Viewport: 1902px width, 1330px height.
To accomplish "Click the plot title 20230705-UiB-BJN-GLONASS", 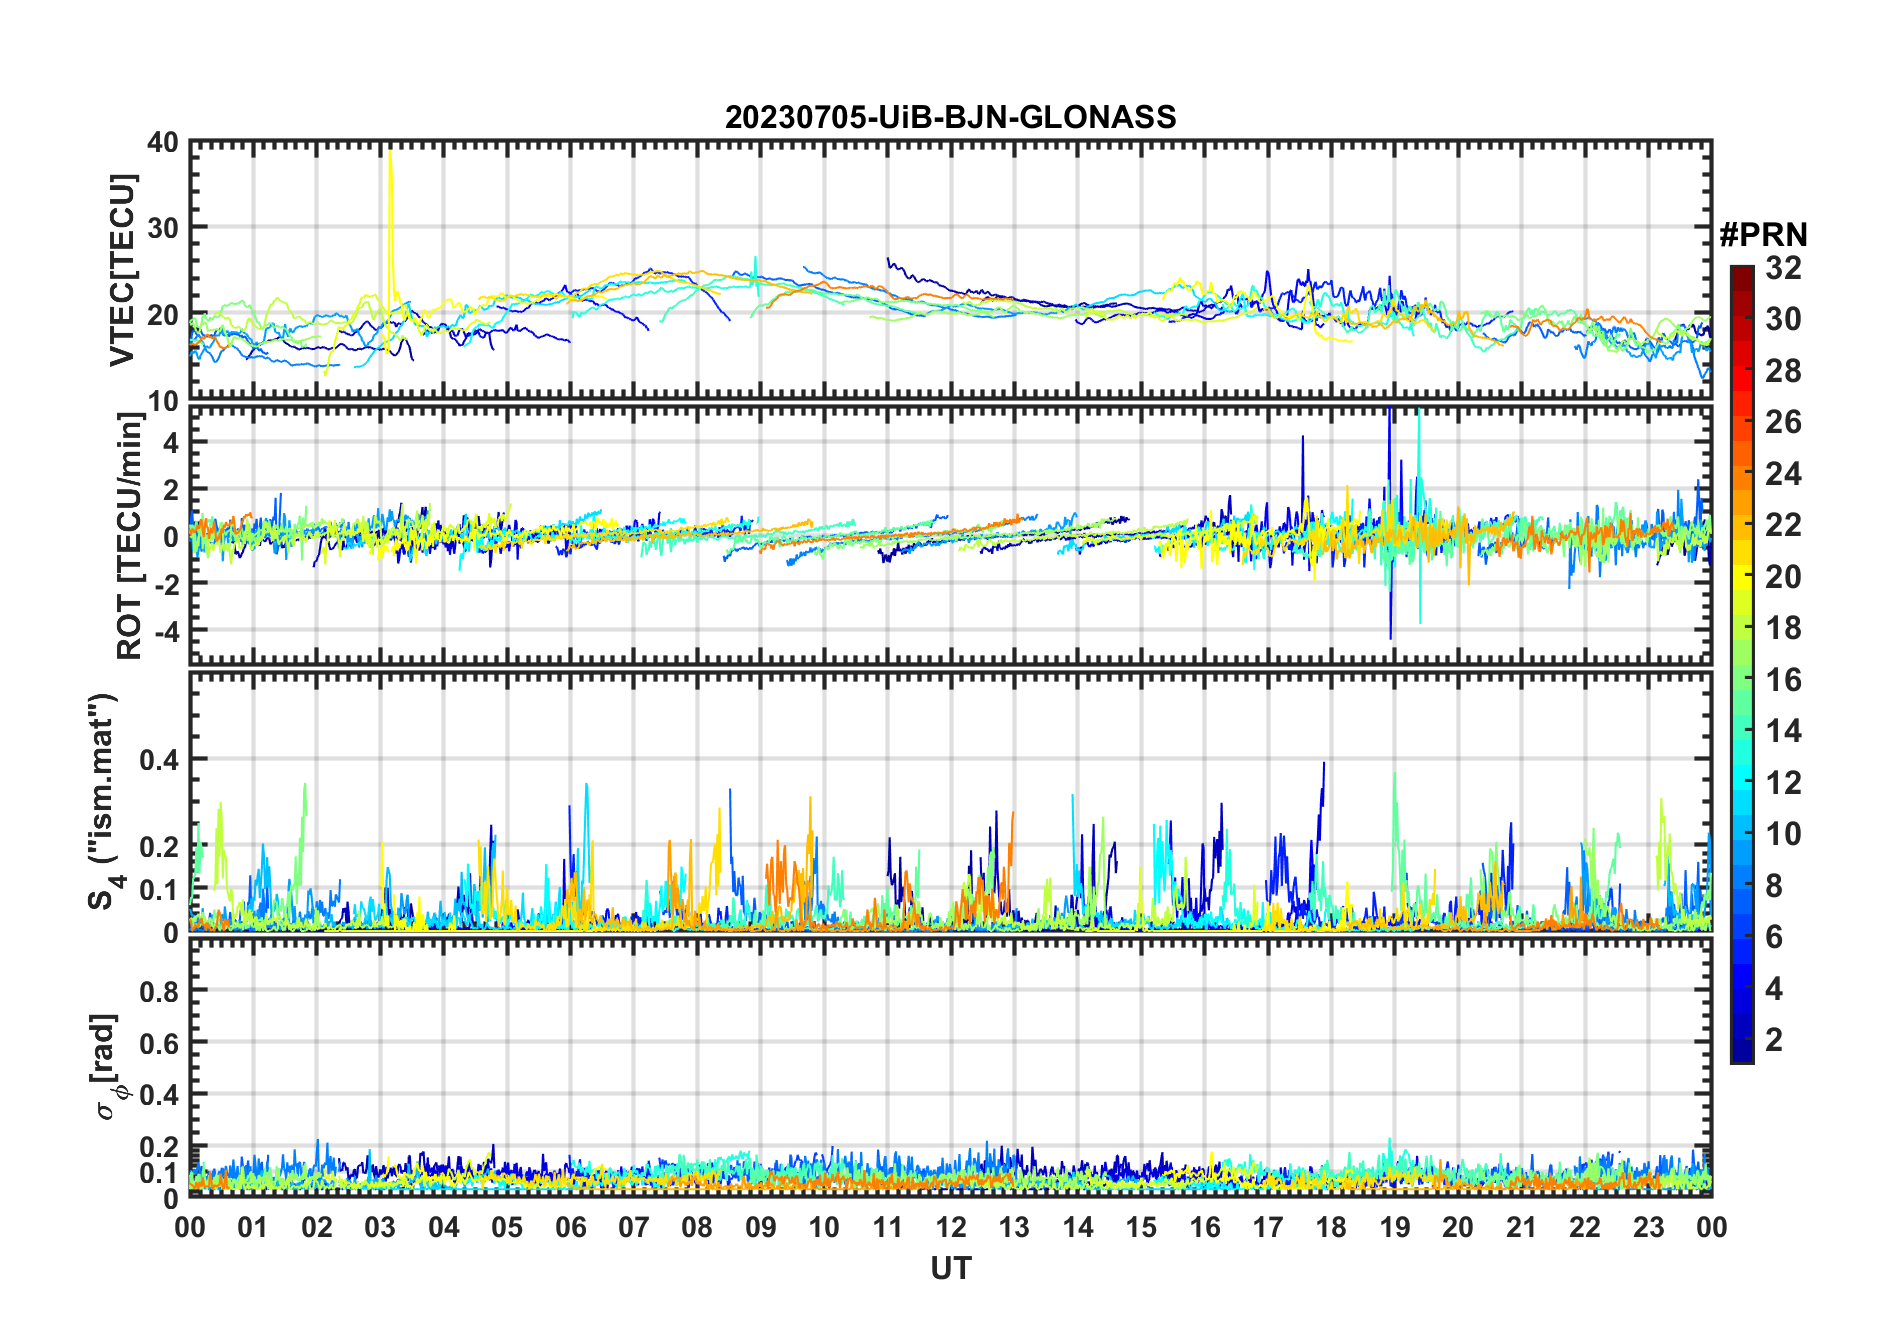I will (950, 117).
